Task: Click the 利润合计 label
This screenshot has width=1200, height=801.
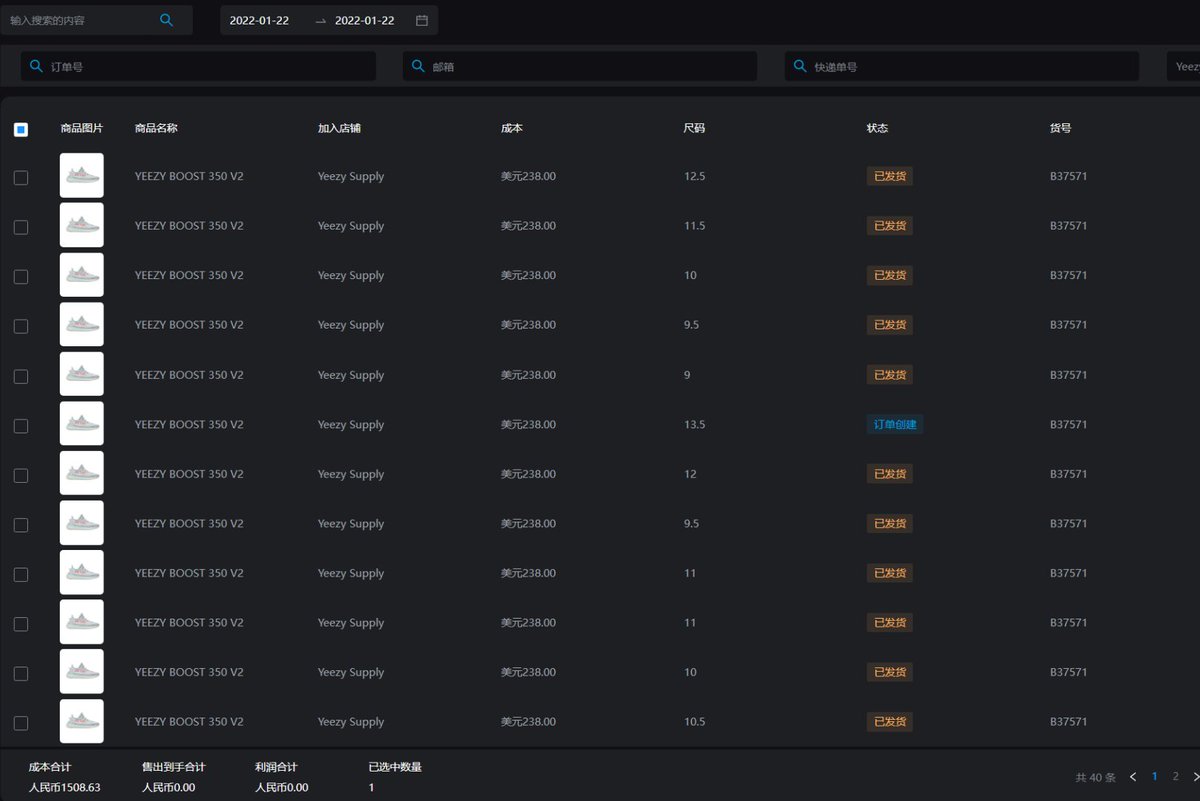Action: click(x=277, y=767)
